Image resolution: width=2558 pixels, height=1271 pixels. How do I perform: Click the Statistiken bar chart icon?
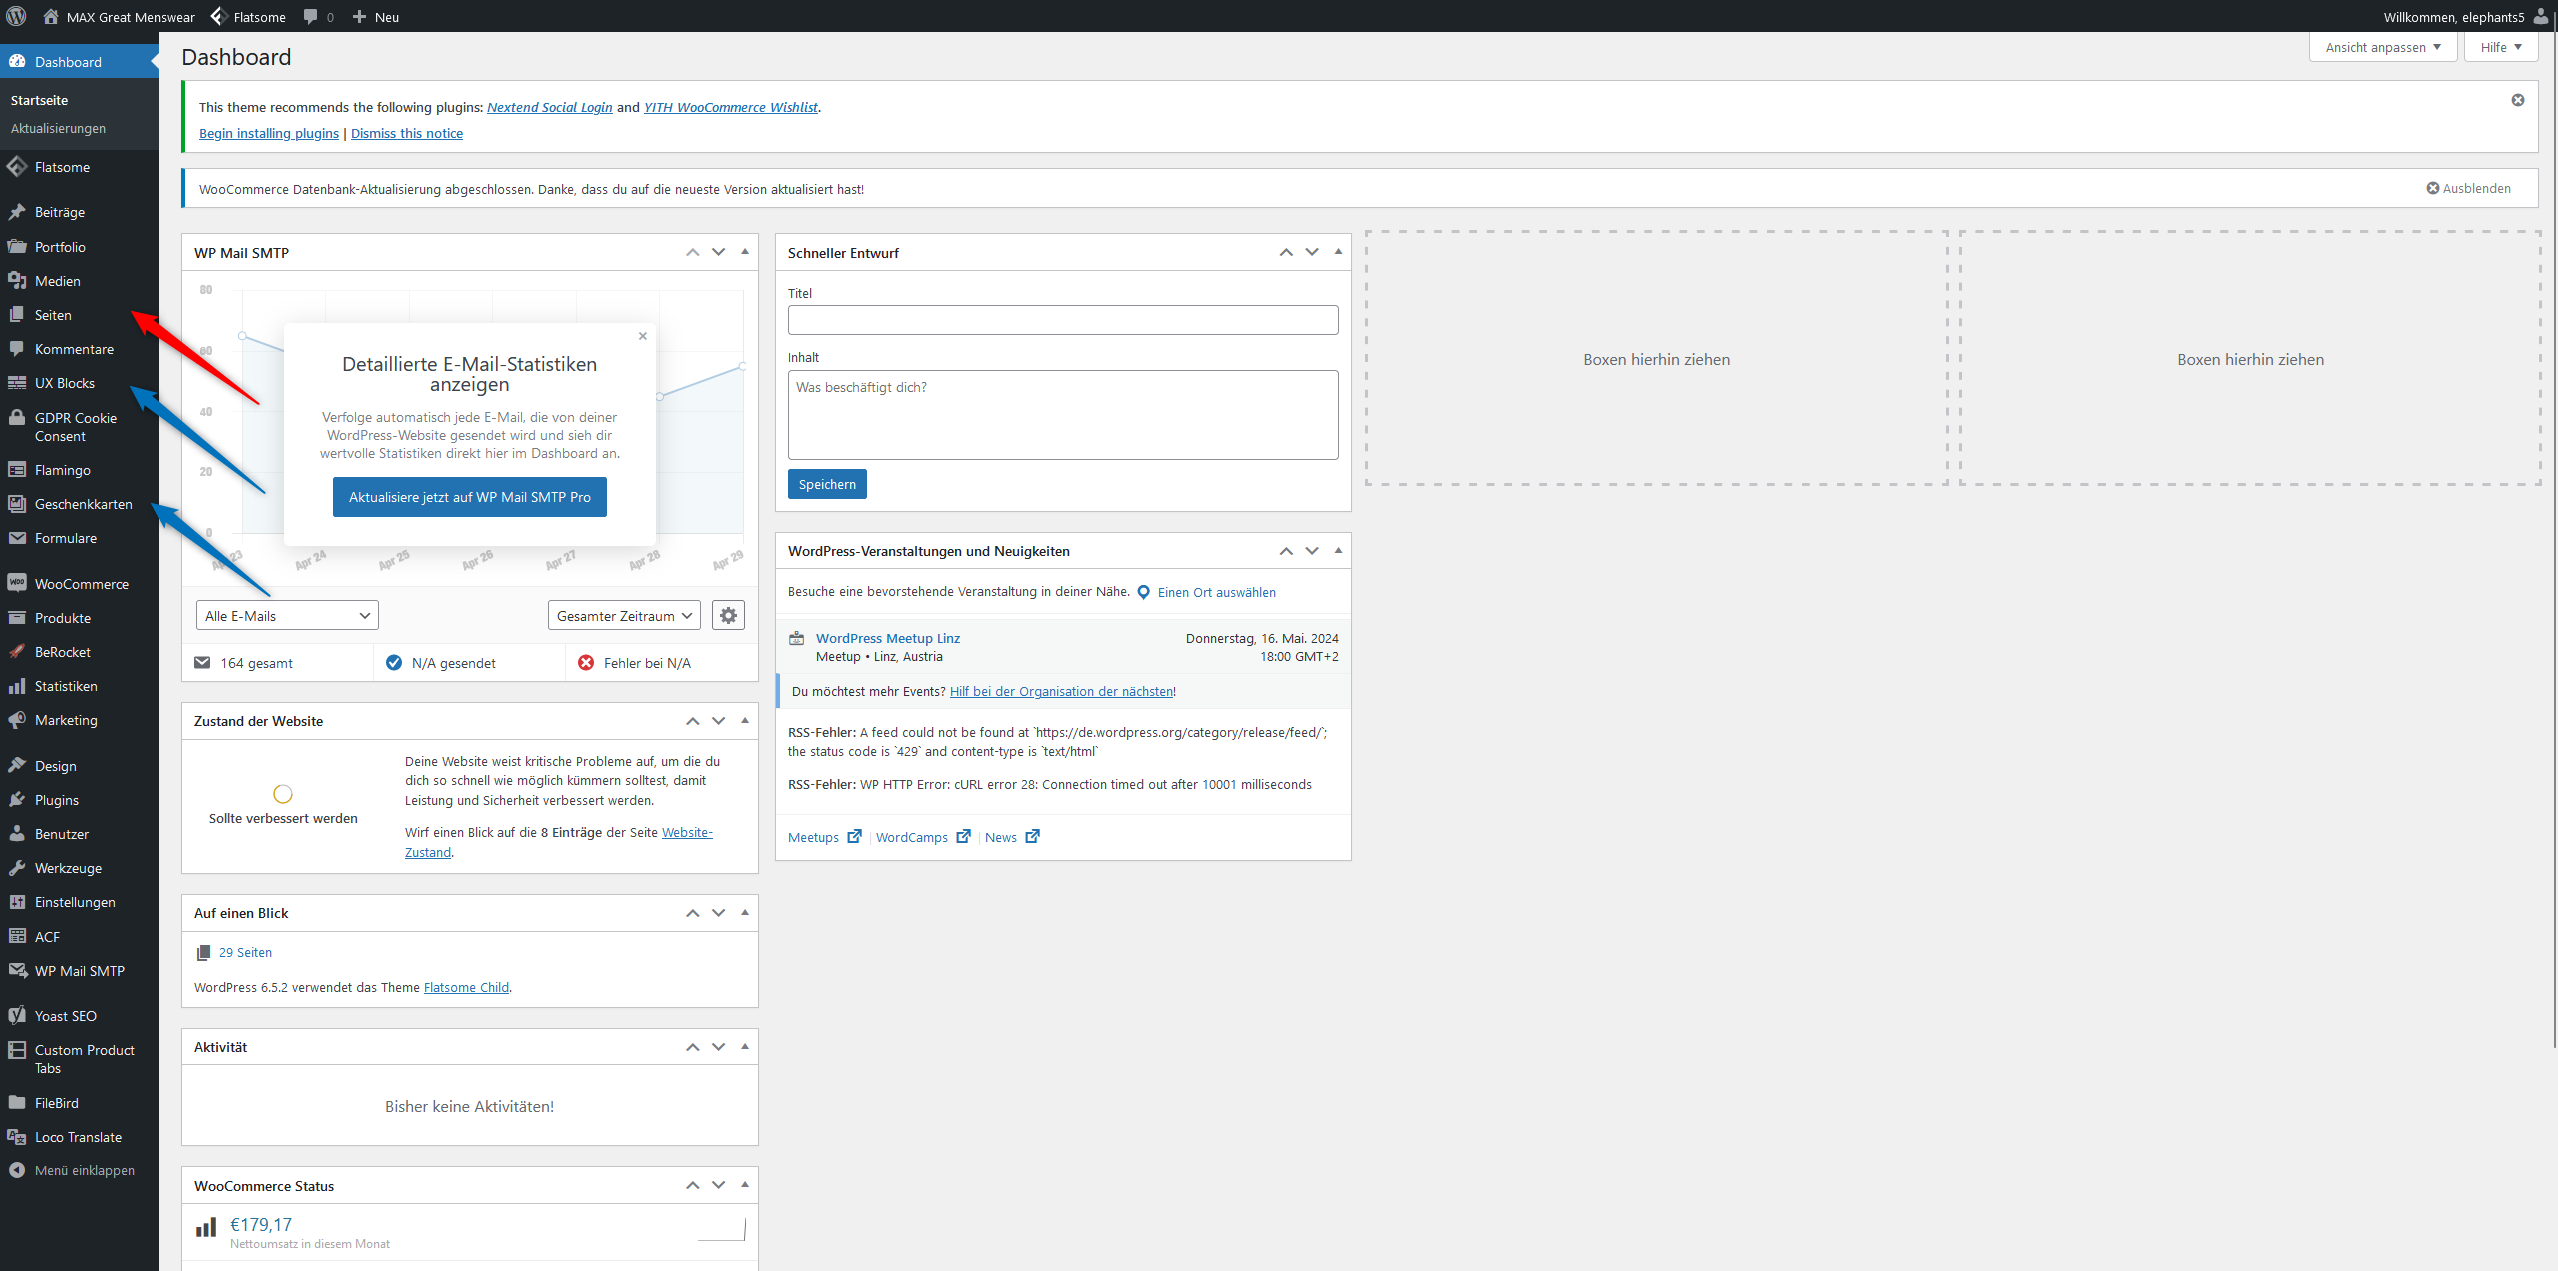[x=17, y=686]
